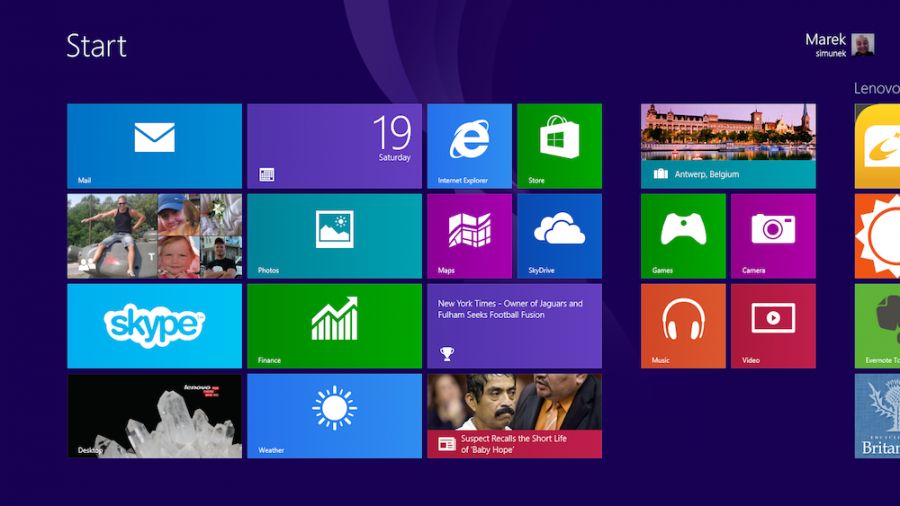Open the Sports tile with trophy icon

pyautogui.click(x=515, y=326)
